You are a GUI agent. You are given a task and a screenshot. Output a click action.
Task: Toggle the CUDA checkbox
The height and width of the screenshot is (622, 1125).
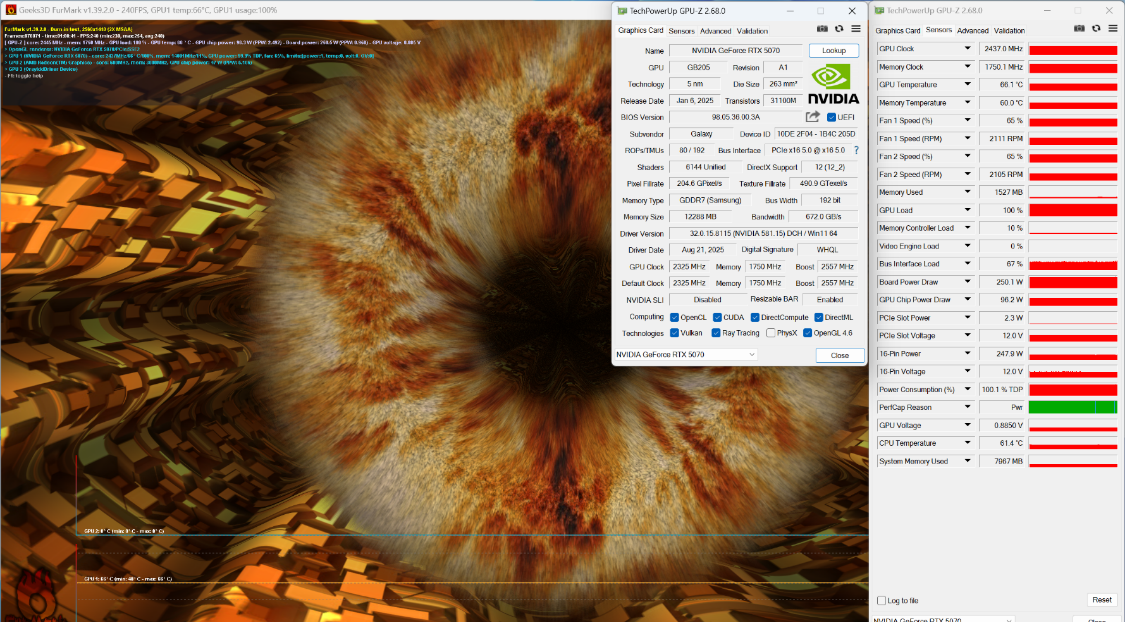[717, 317]
